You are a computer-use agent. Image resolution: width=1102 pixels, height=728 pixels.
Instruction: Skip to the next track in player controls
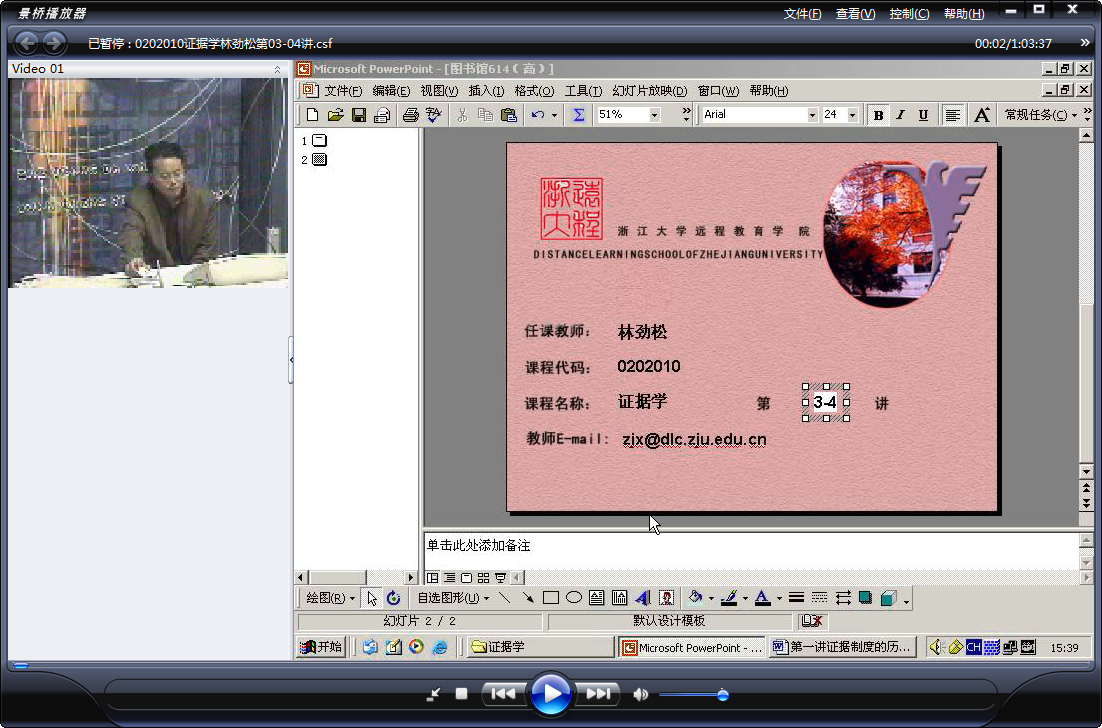pyautogui.click(x=598, y=694)
